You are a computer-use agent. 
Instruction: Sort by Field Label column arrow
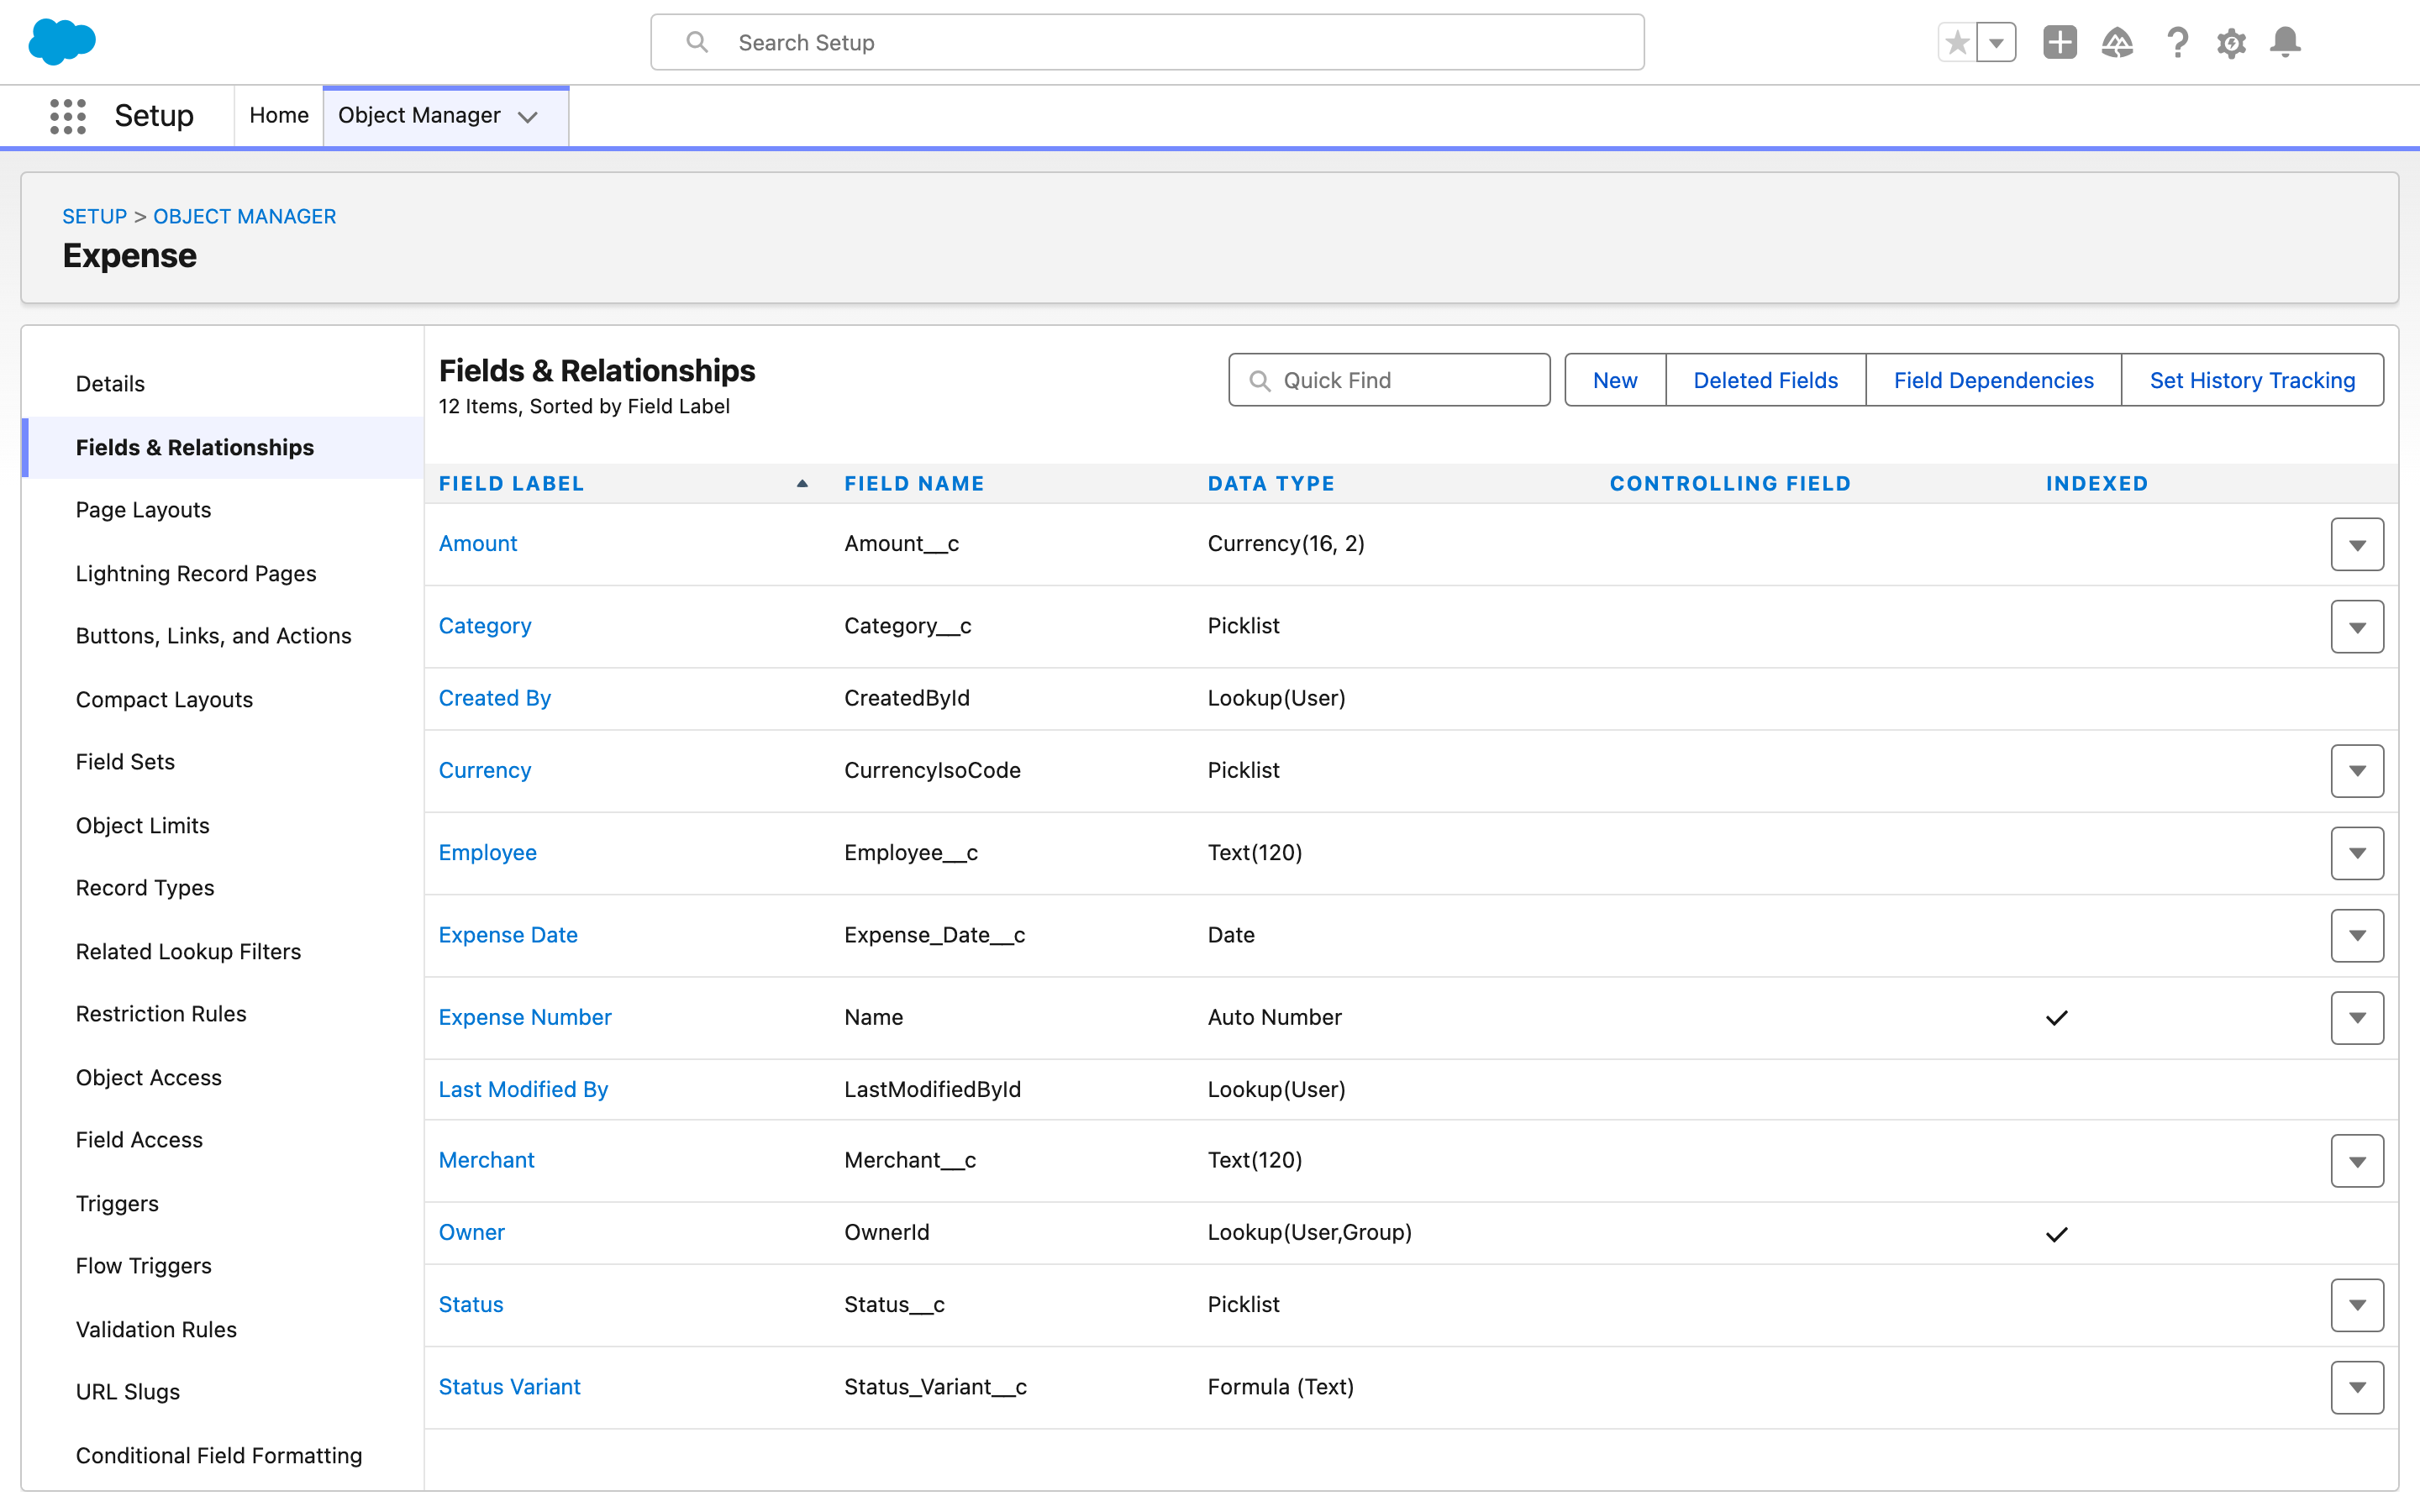[x=802, y=484]
